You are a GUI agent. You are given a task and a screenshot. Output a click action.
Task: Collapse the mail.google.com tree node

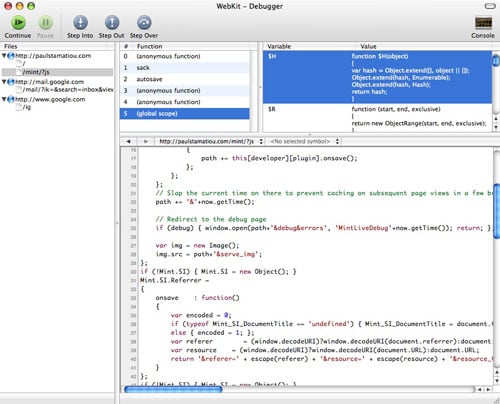[4, 82]
